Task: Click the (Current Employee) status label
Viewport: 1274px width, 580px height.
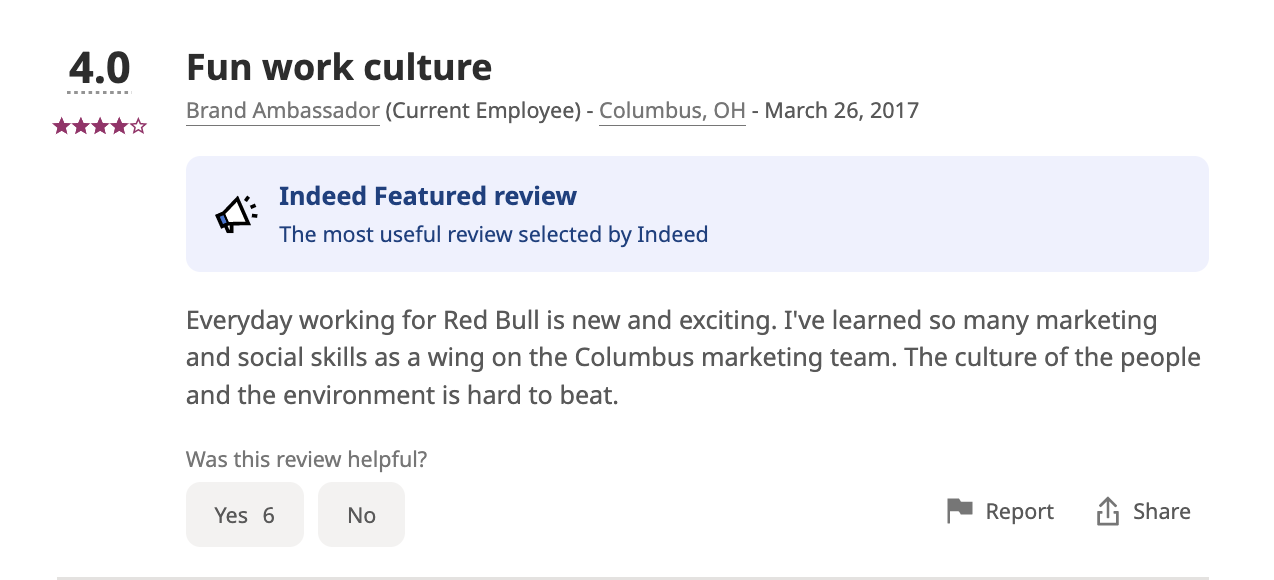Action: pyautogui.click(x=483, y=110)
